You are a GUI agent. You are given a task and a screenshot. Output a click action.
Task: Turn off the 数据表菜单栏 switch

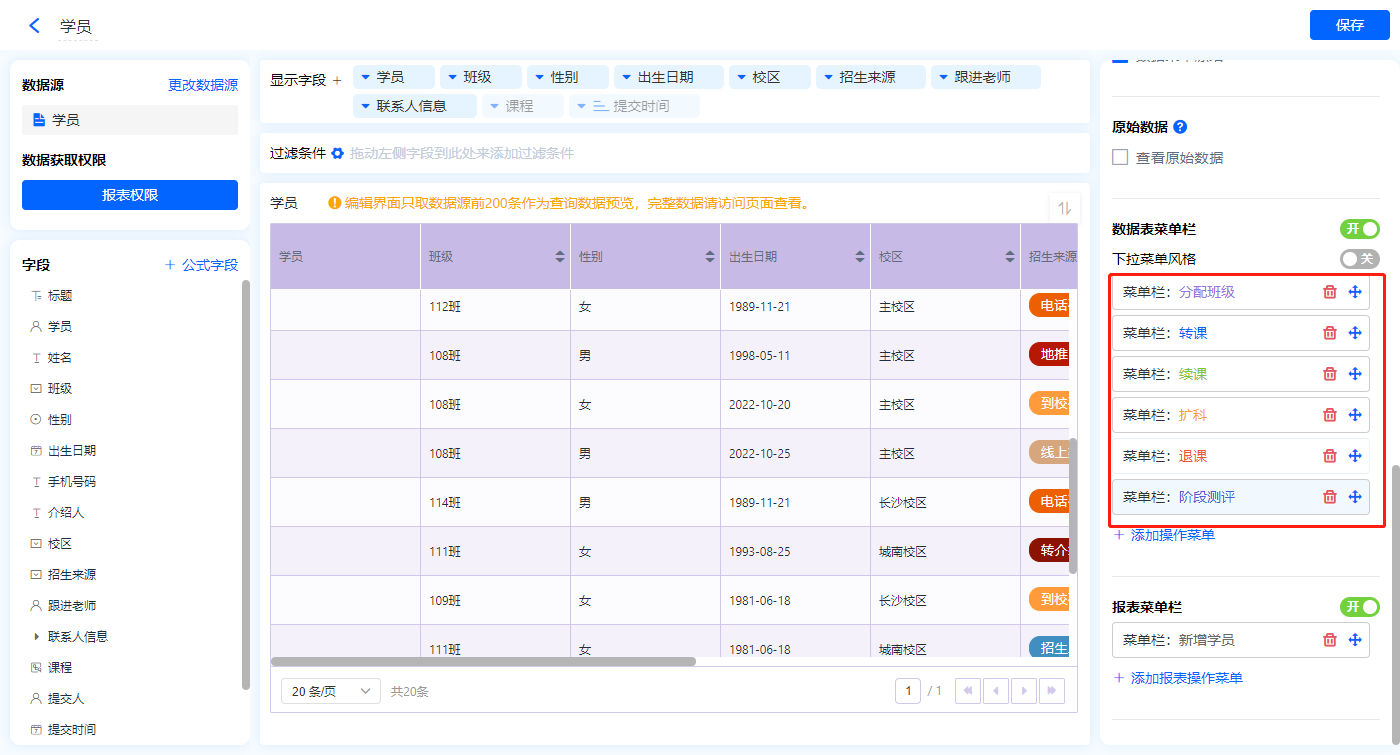click(x=1359, y=229)
